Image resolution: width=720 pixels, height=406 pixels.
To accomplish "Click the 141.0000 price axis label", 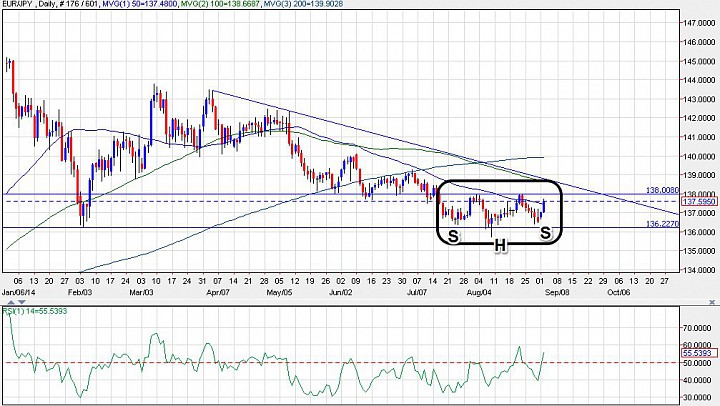I will tap(700, 137).
